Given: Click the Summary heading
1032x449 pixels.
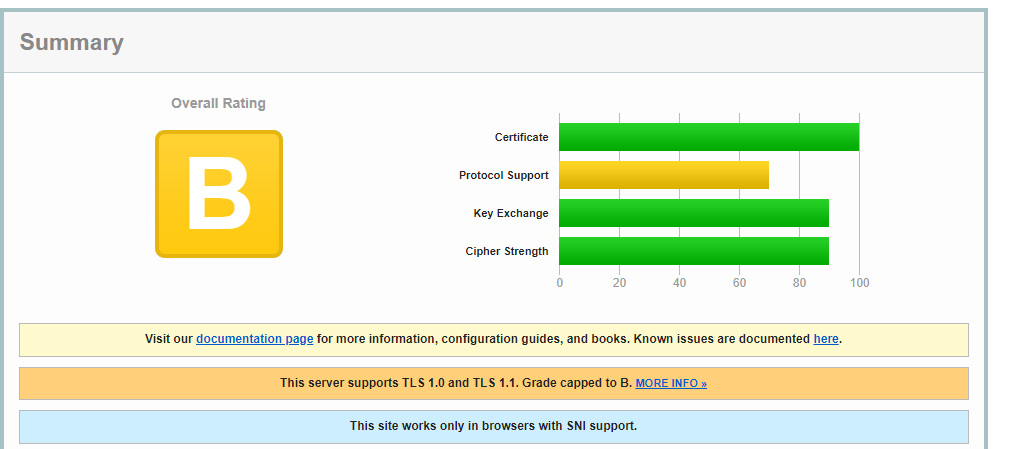Looking at the screenshot, I should [72, 42].
